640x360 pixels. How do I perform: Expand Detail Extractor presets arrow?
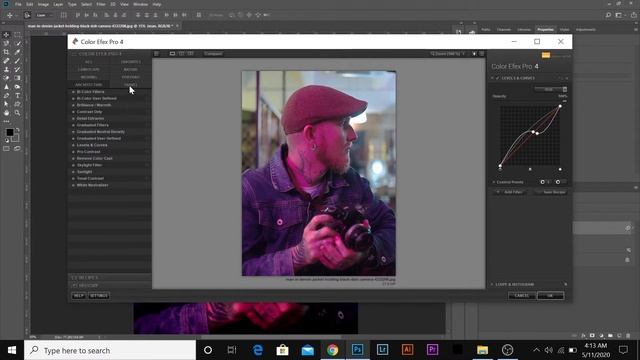pyautogui.click(x=73, y=118)
